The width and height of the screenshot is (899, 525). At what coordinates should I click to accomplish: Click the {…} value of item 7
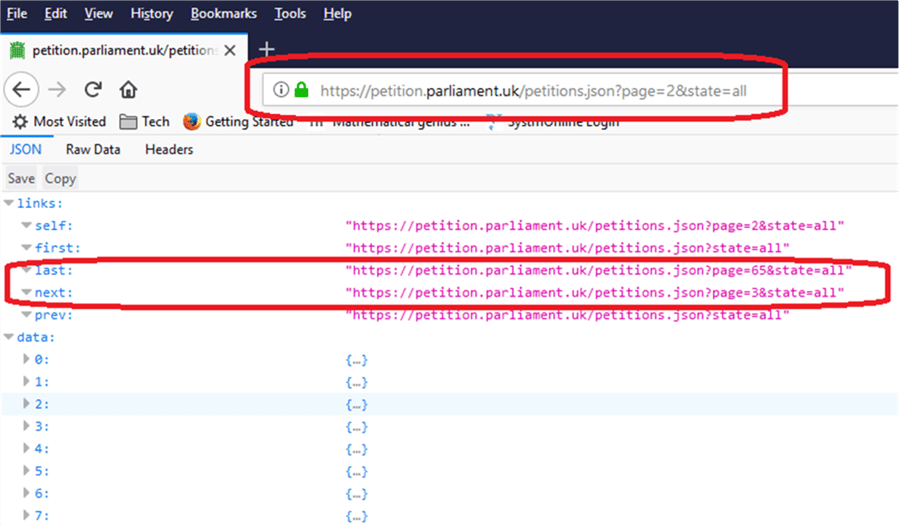pyautogui.click(x=357, y=516)
